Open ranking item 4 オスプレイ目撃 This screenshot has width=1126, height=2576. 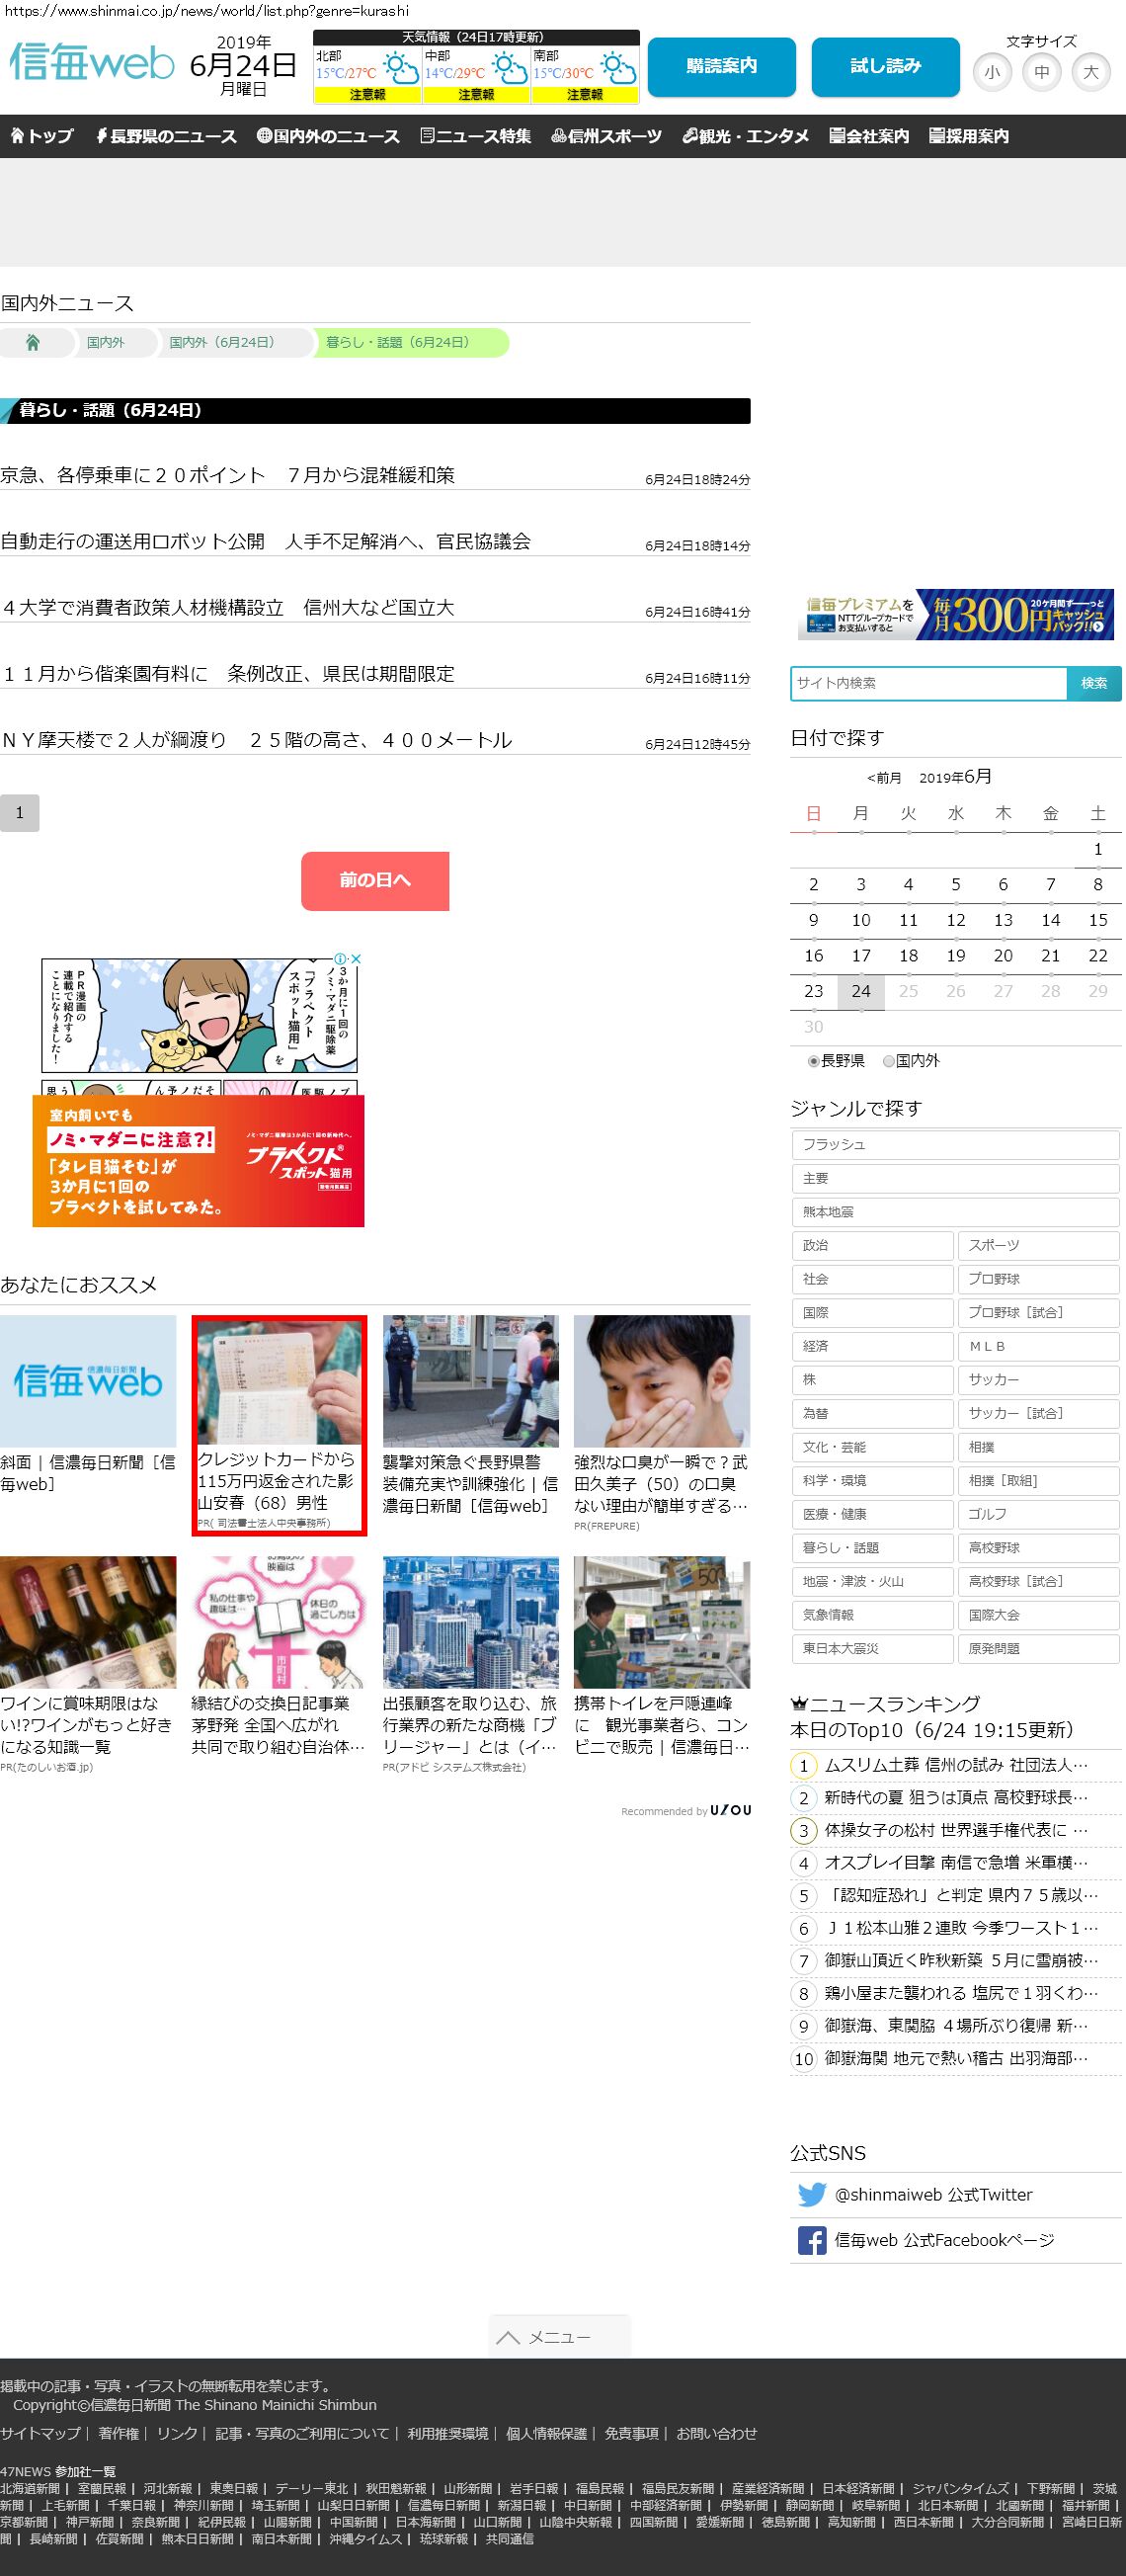pos(956,1863)
